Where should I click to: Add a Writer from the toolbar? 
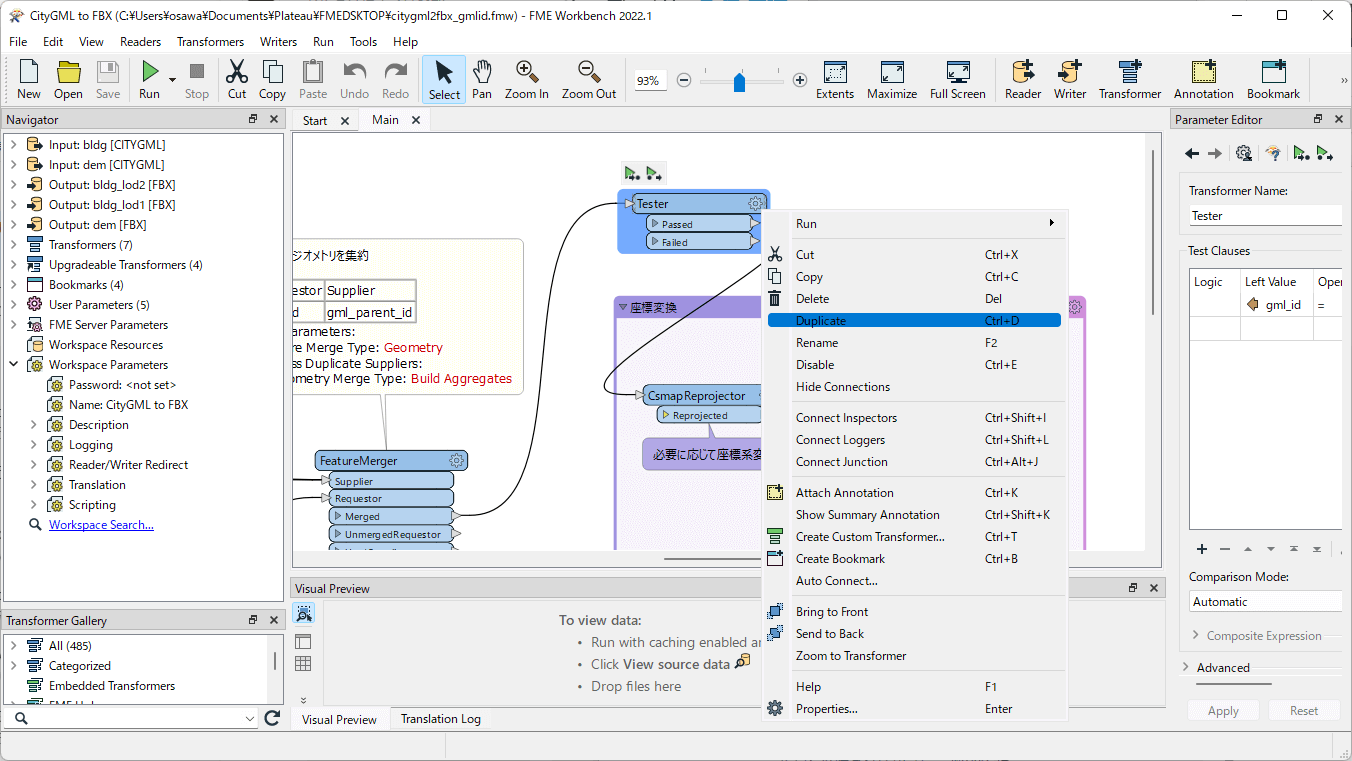1070,72
